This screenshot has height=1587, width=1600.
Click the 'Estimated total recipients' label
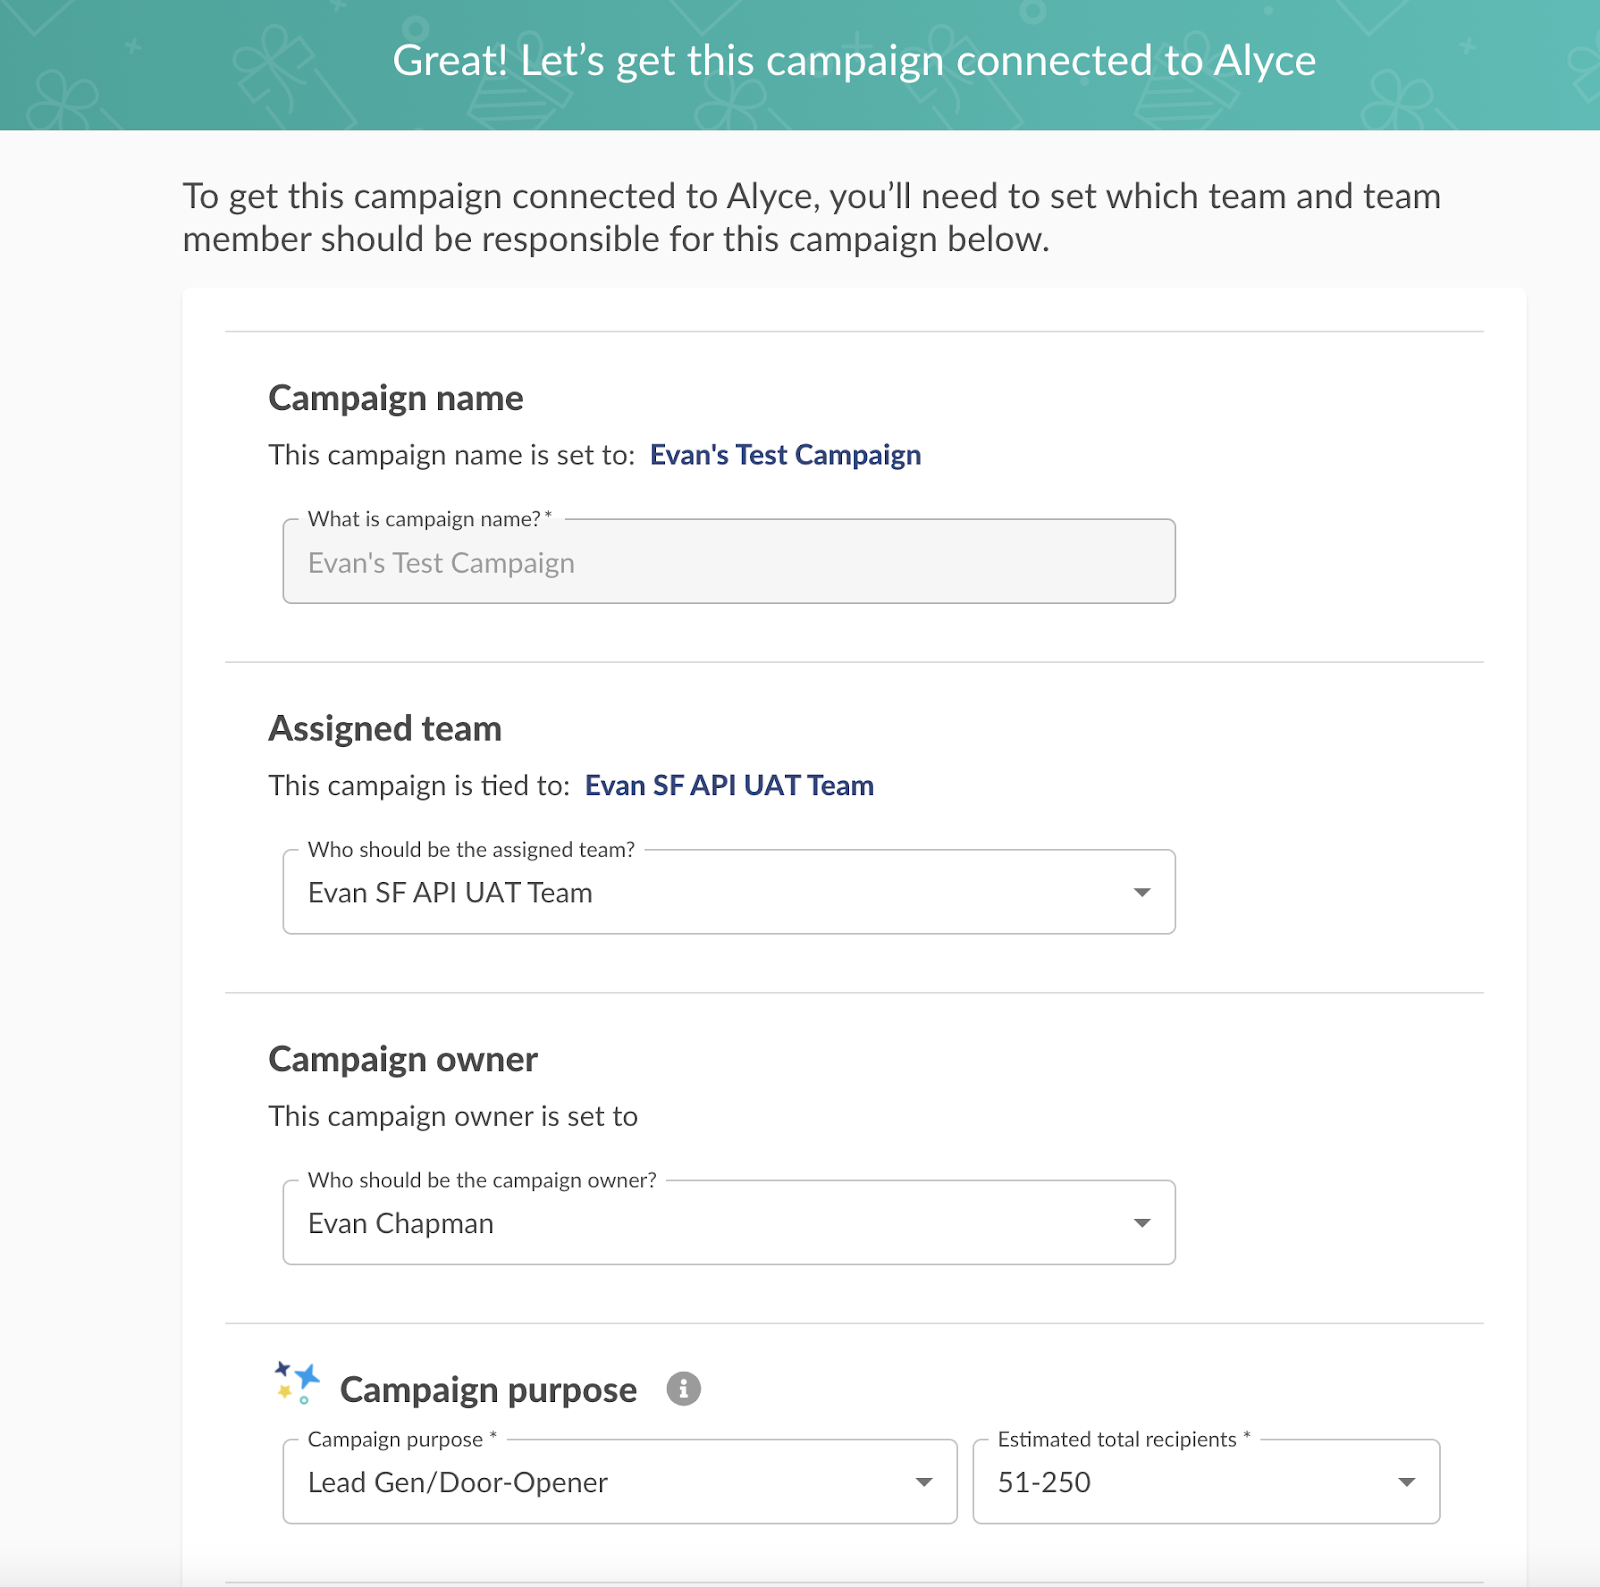(1124, 1440)
